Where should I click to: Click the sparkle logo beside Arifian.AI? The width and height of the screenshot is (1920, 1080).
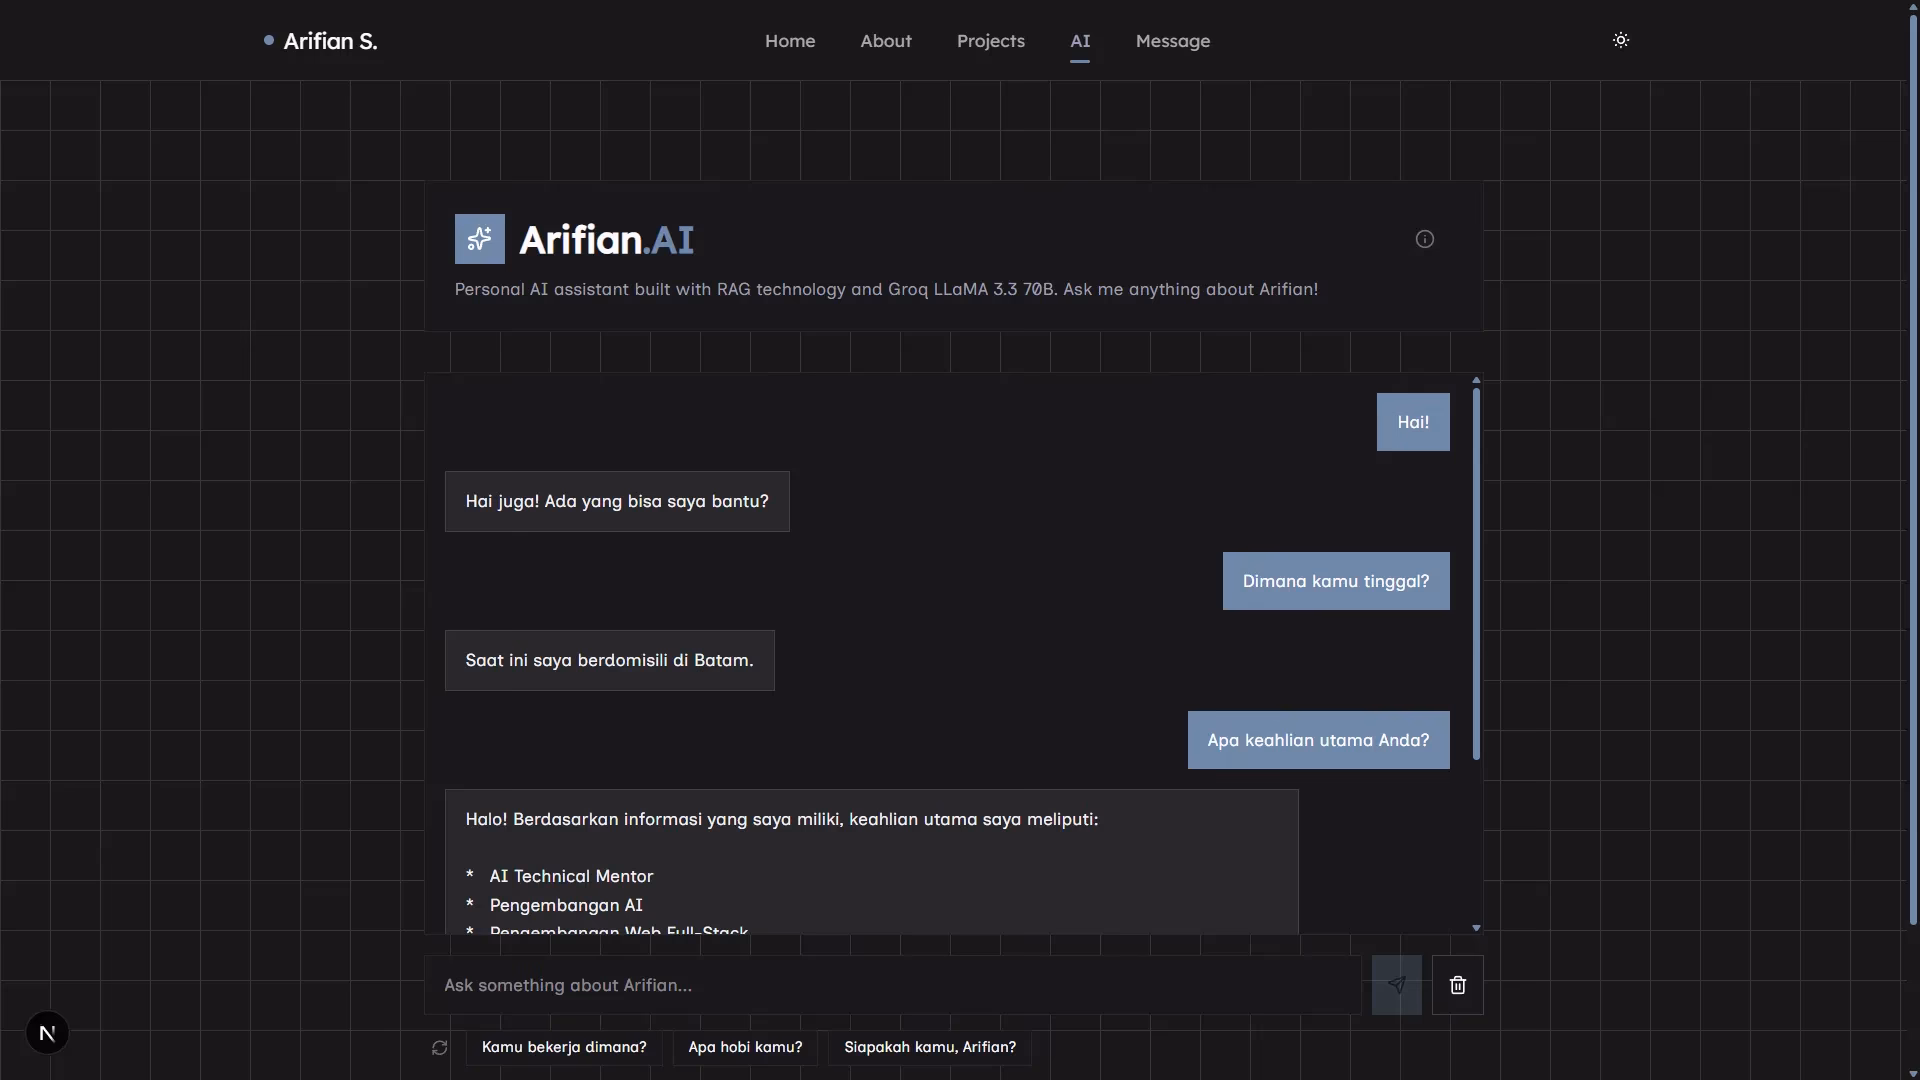[479, 238]
